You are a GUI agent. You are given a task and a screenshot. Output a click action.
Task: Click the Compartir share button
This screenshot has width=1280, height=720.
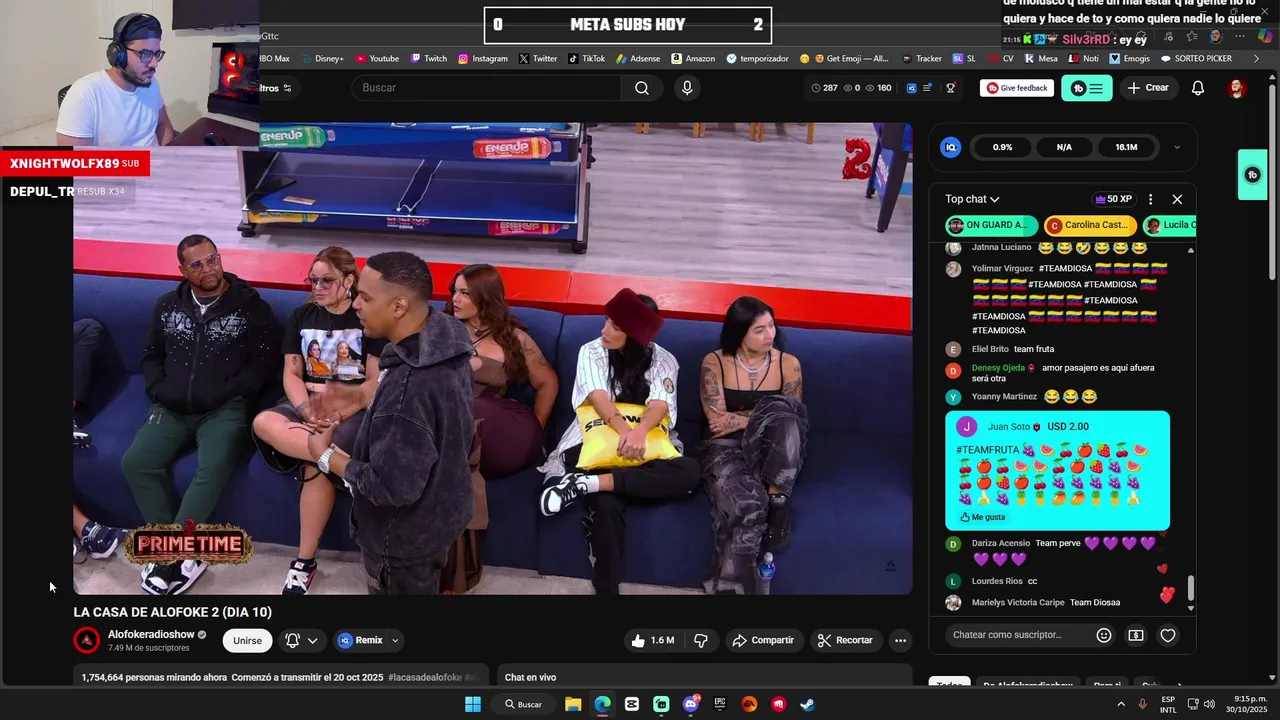click(763, 640)
